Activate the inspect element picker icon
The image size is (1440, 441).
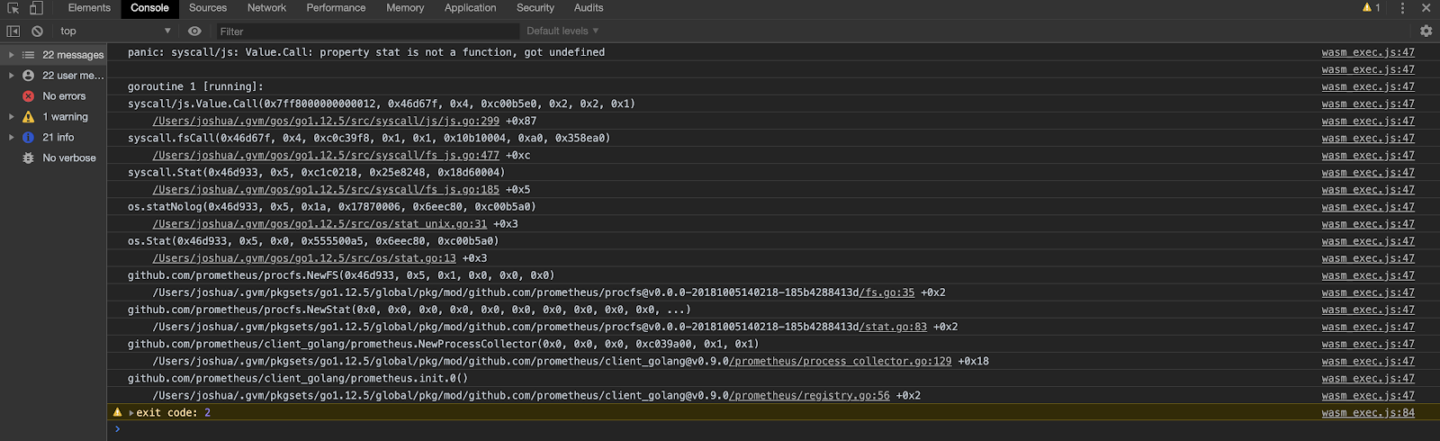(x=14, y=8)
